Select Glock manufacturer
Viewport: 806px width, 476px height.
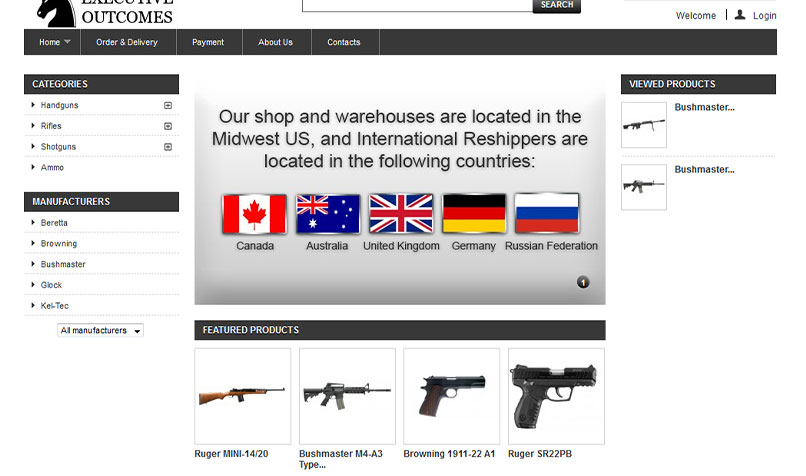tap(51, 285)
